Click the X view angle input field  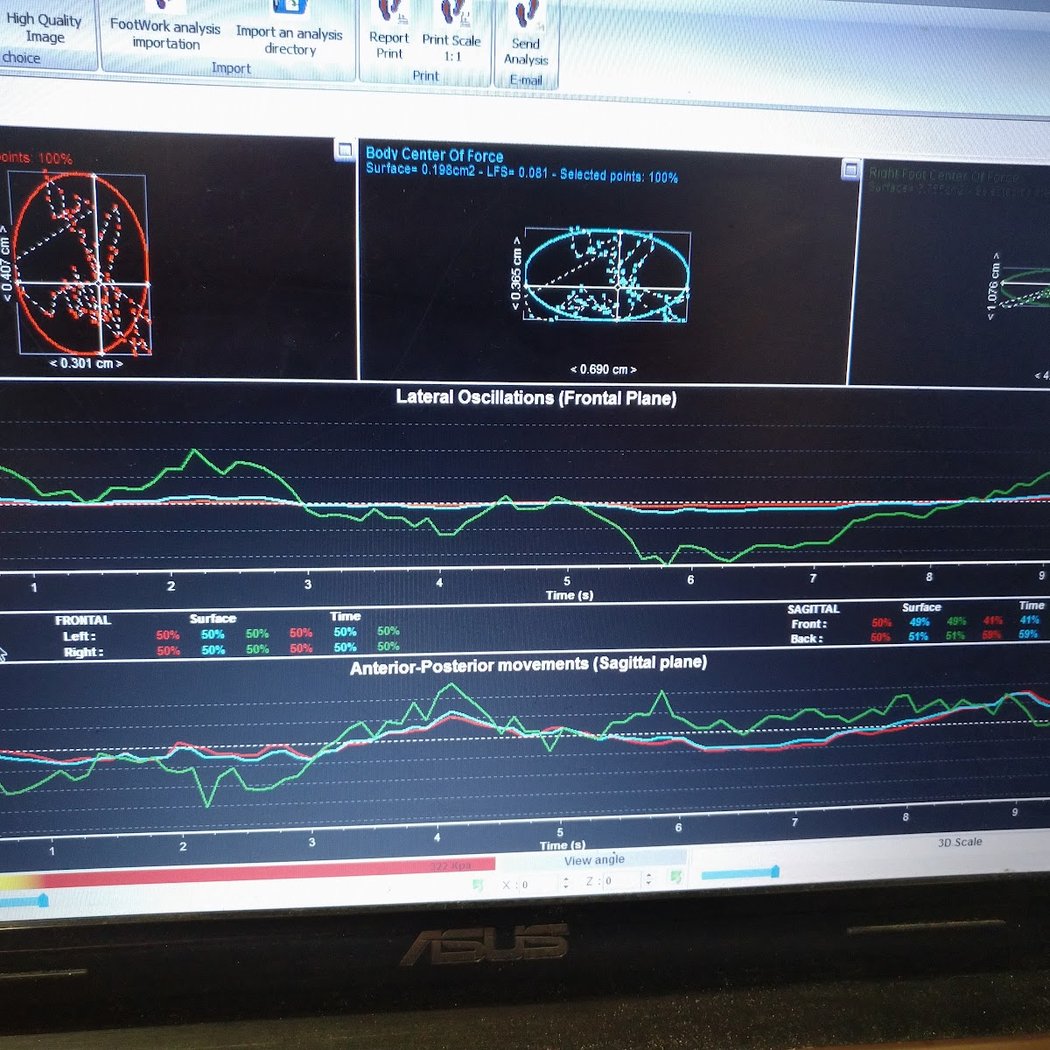click(537, 884)
